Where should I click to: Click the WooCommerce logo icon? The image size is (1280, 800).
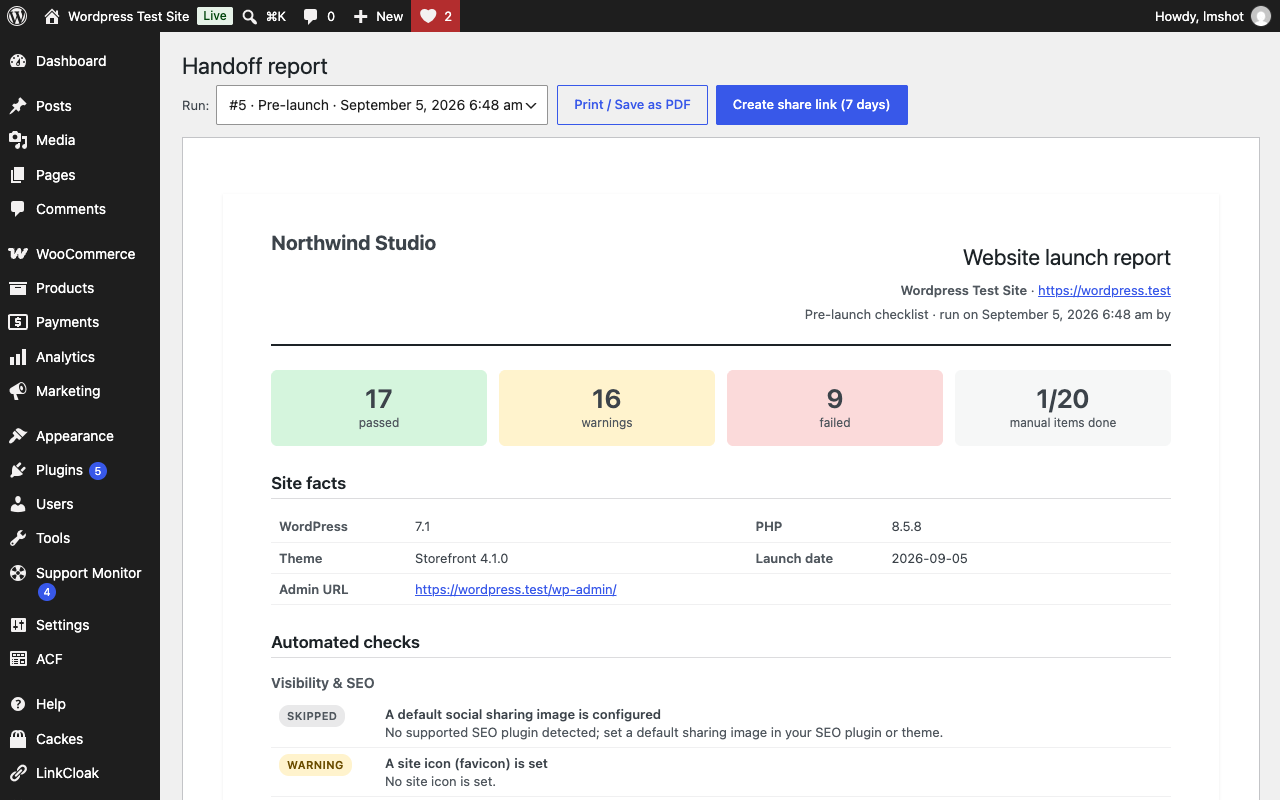coord(18,254)
